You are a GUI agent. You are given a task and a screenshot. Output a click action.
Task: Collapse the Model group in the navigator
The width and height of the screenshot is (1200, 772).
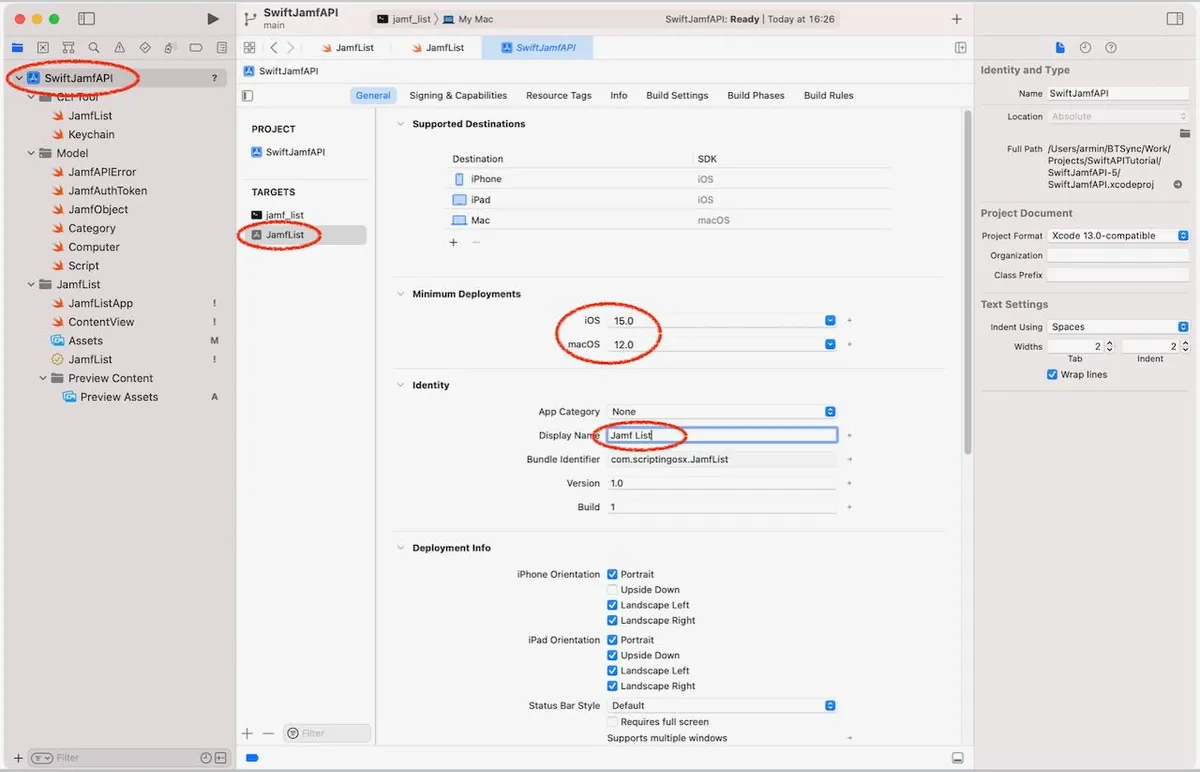pos(30,153)
